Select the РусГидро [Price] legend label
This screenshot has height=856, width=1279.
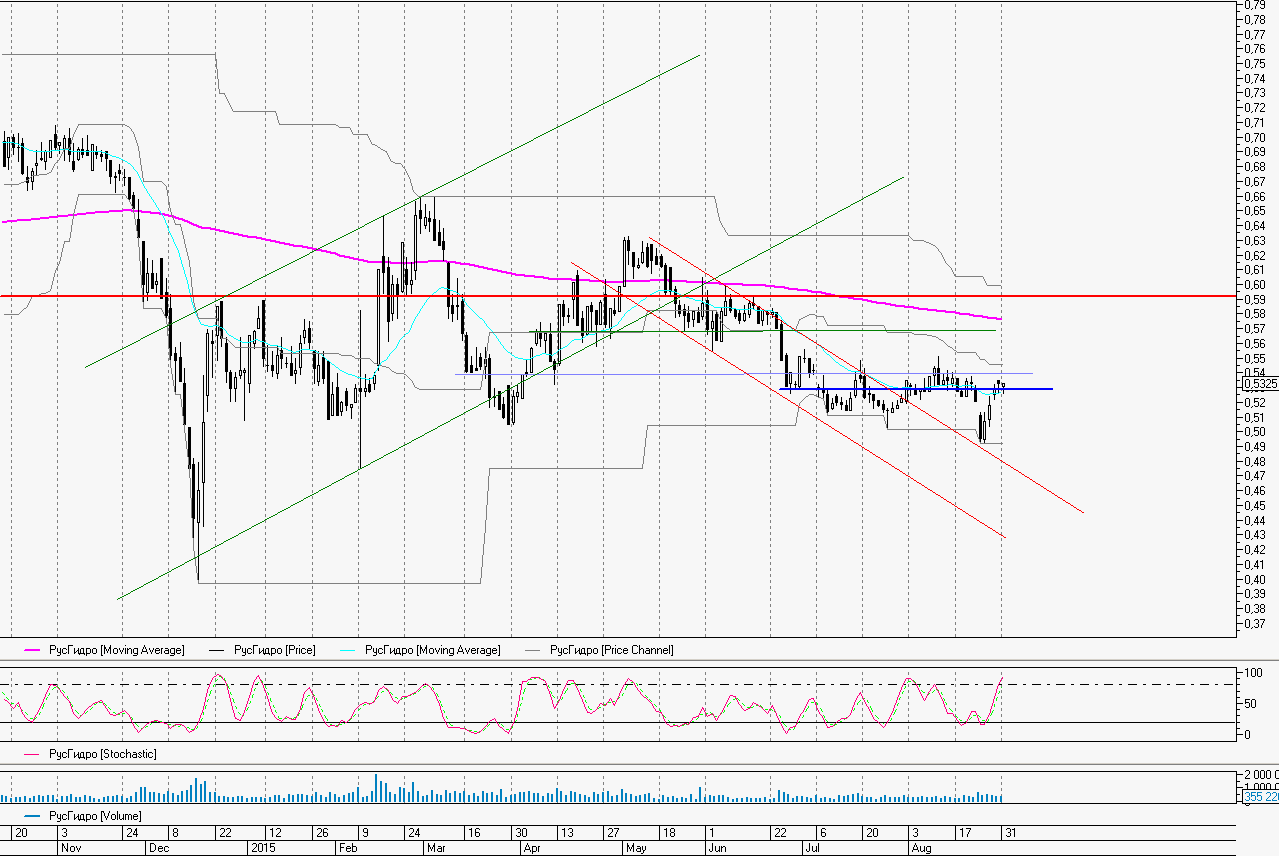[274, 651]
